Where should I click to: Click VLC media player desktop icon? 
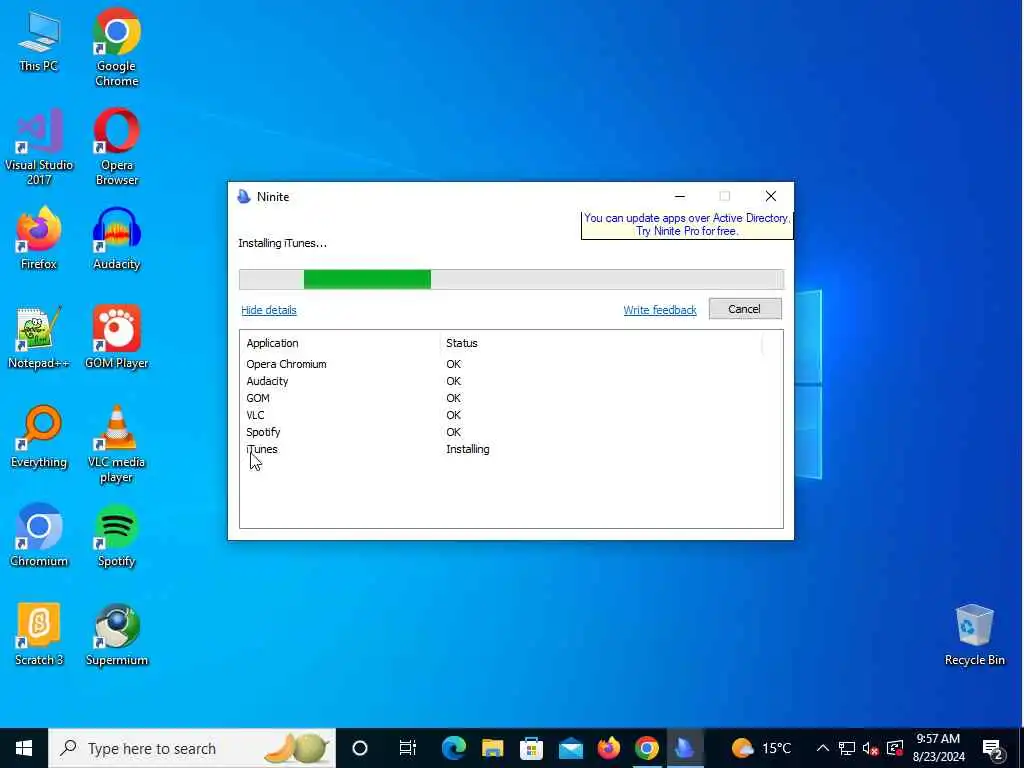pyautogui.click(x=116, y=444)
